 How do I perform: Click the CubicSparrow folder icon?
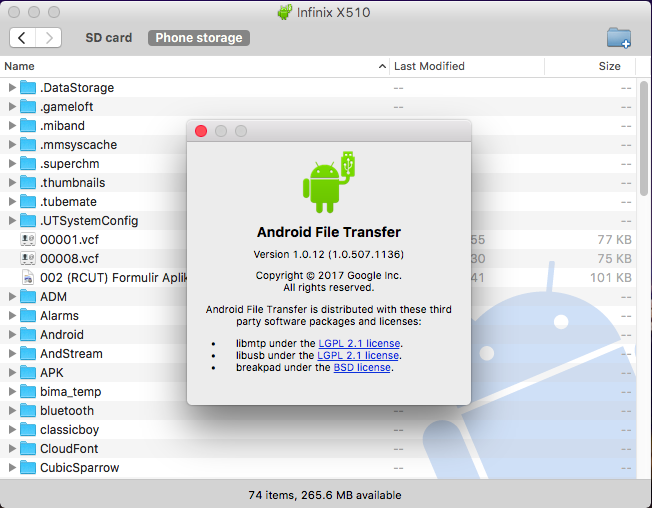point(28,467)
